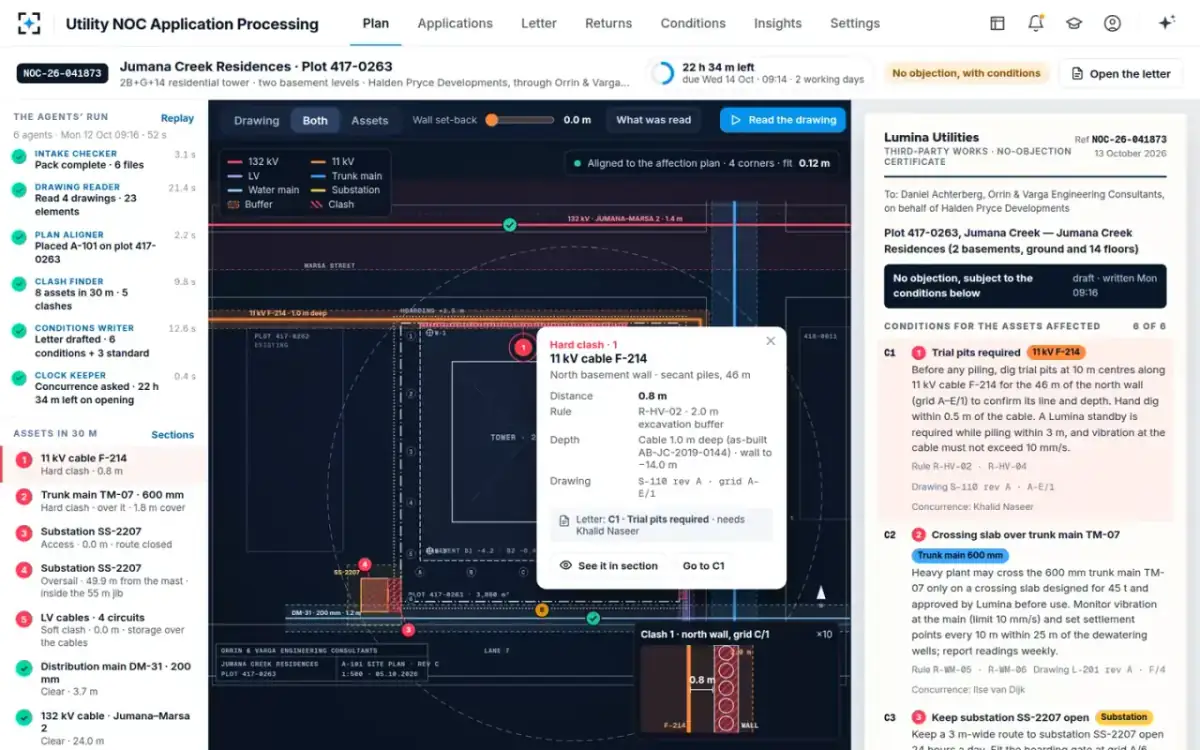
Task: Click green check marker on DM-31 line
Action: click(593, 619)
